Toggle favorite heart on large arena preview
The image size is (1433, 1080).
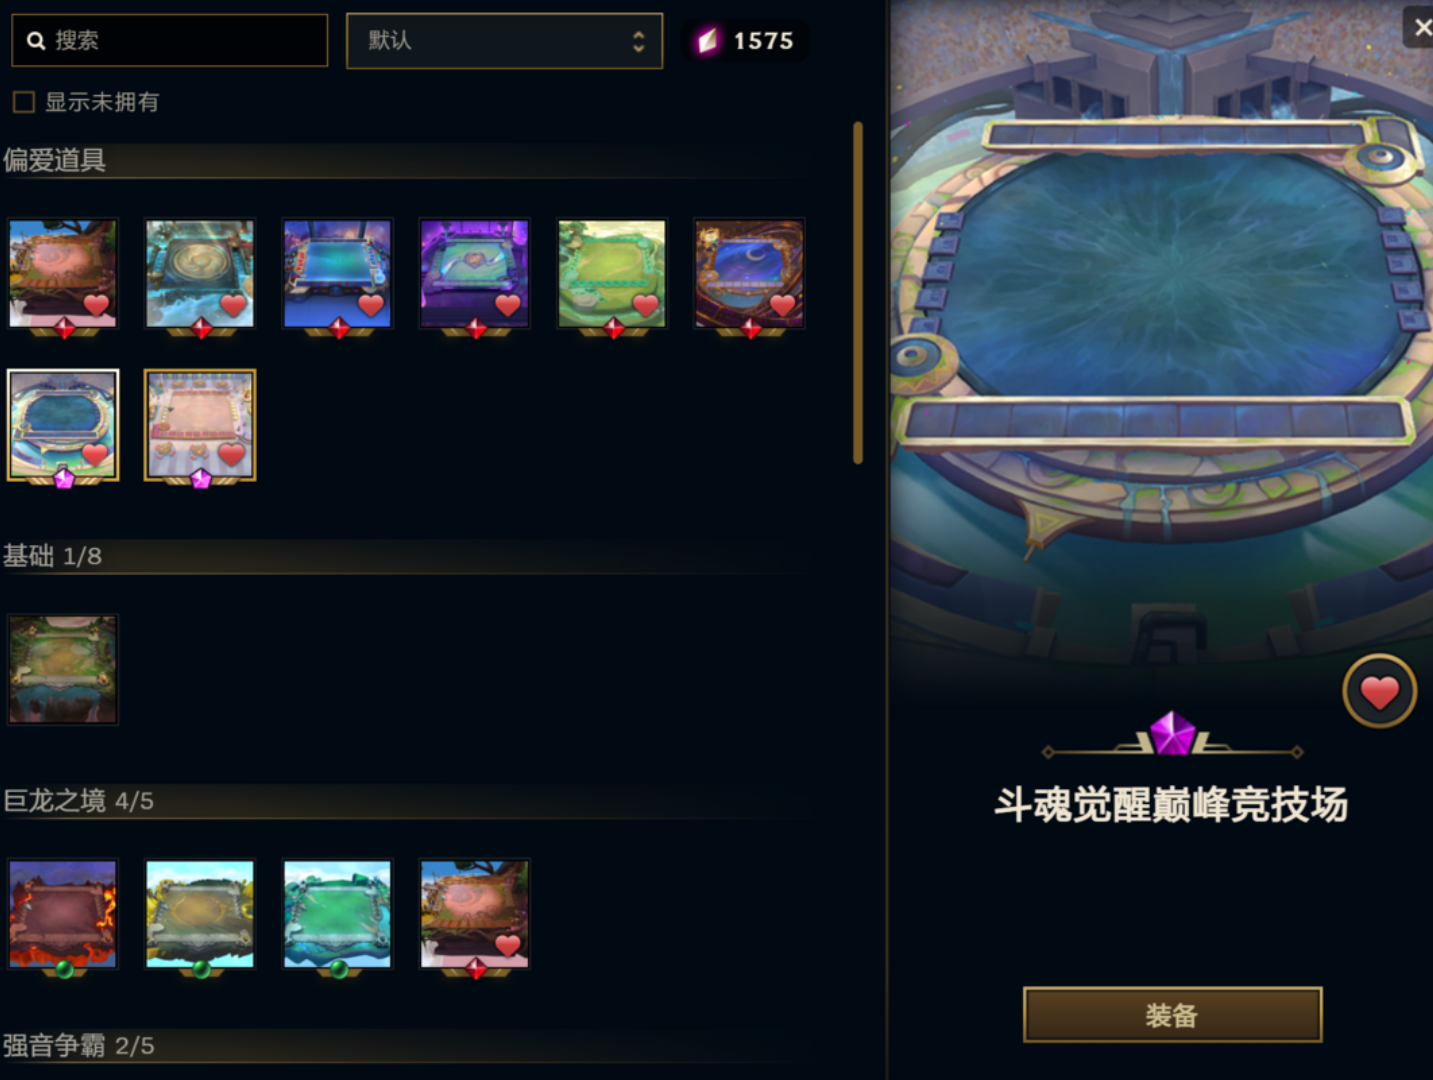(1379, 691)
